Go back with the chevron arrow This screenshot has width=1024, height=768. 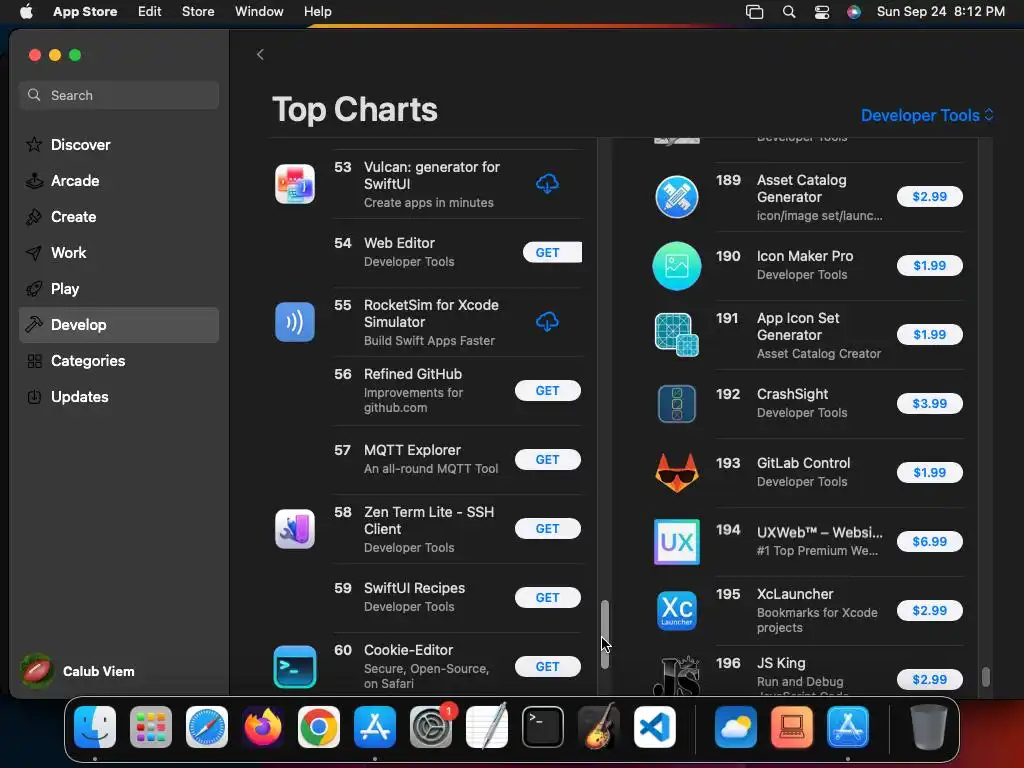pyautogui.click(x=260, y=54)
